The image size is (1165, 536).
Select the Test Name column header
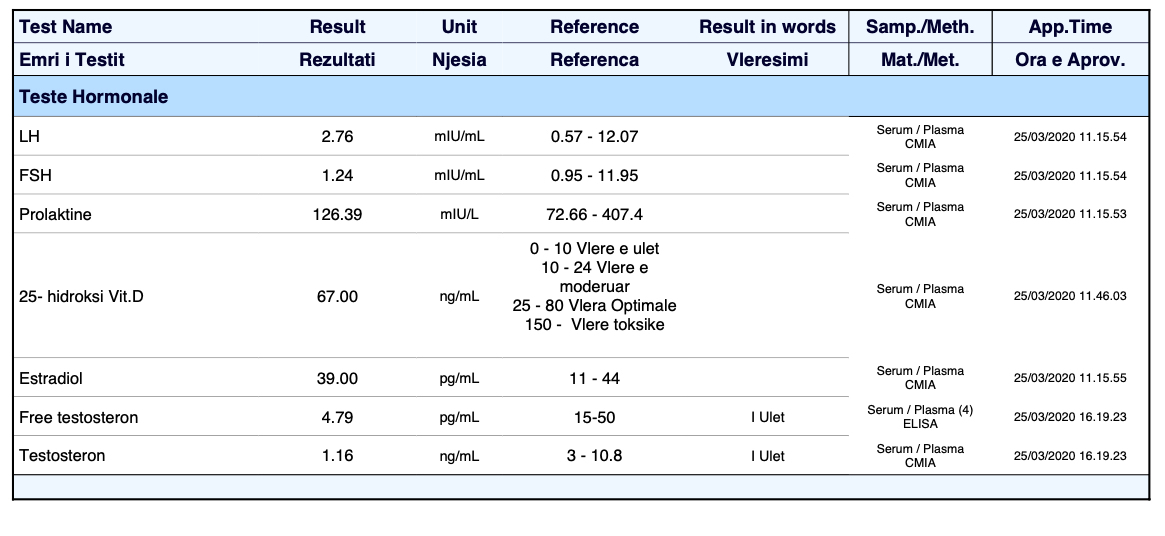click(x=66, y=27)
